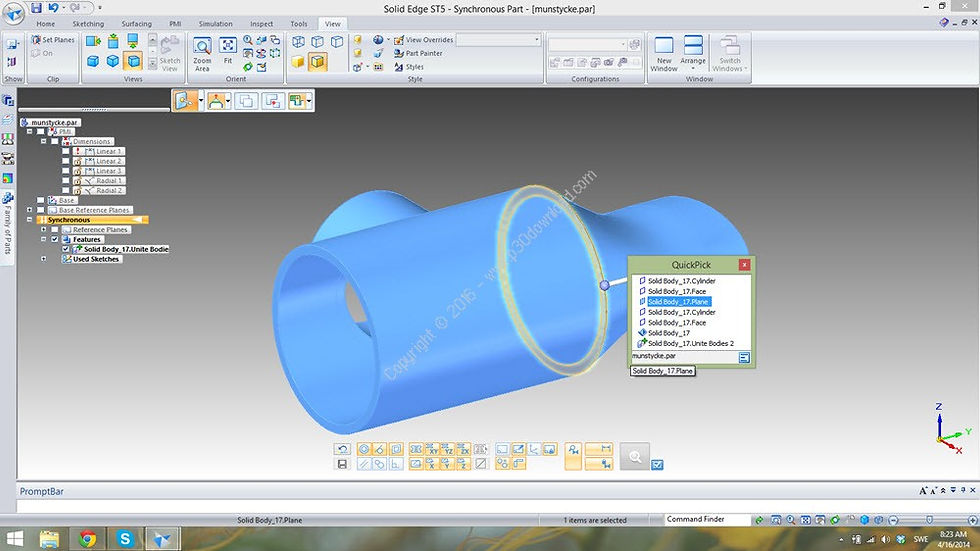The width and height of the screenshot is (980, 551).
Task: Open the Inspect ribbon tab
Action: pyautogui.click(x=261, y=24)
